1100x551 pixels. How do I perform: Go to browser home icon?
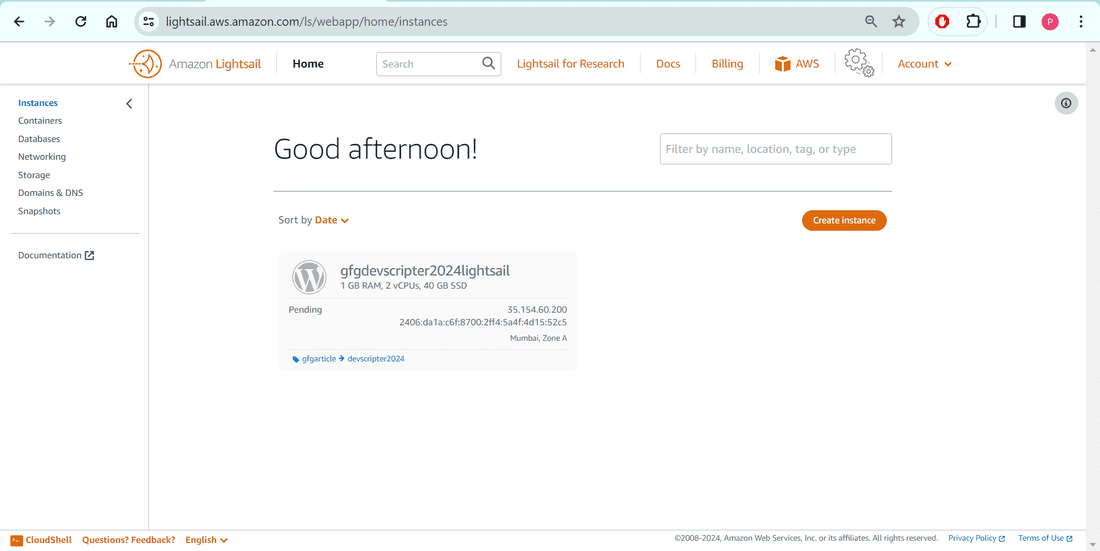[x=112, y=22]
